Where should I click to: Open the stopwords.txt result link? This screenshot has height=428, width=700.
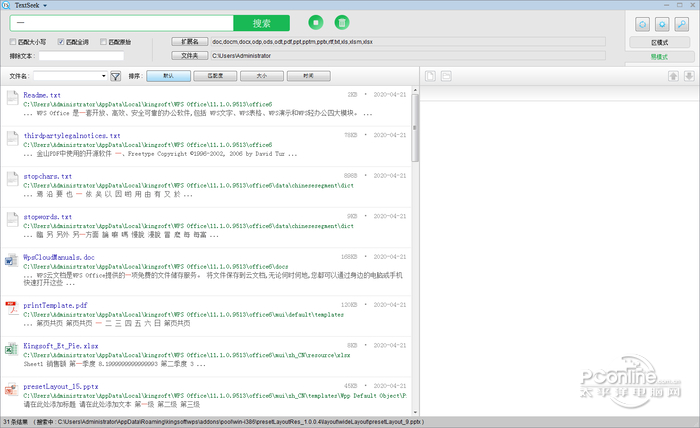(47, 217)
